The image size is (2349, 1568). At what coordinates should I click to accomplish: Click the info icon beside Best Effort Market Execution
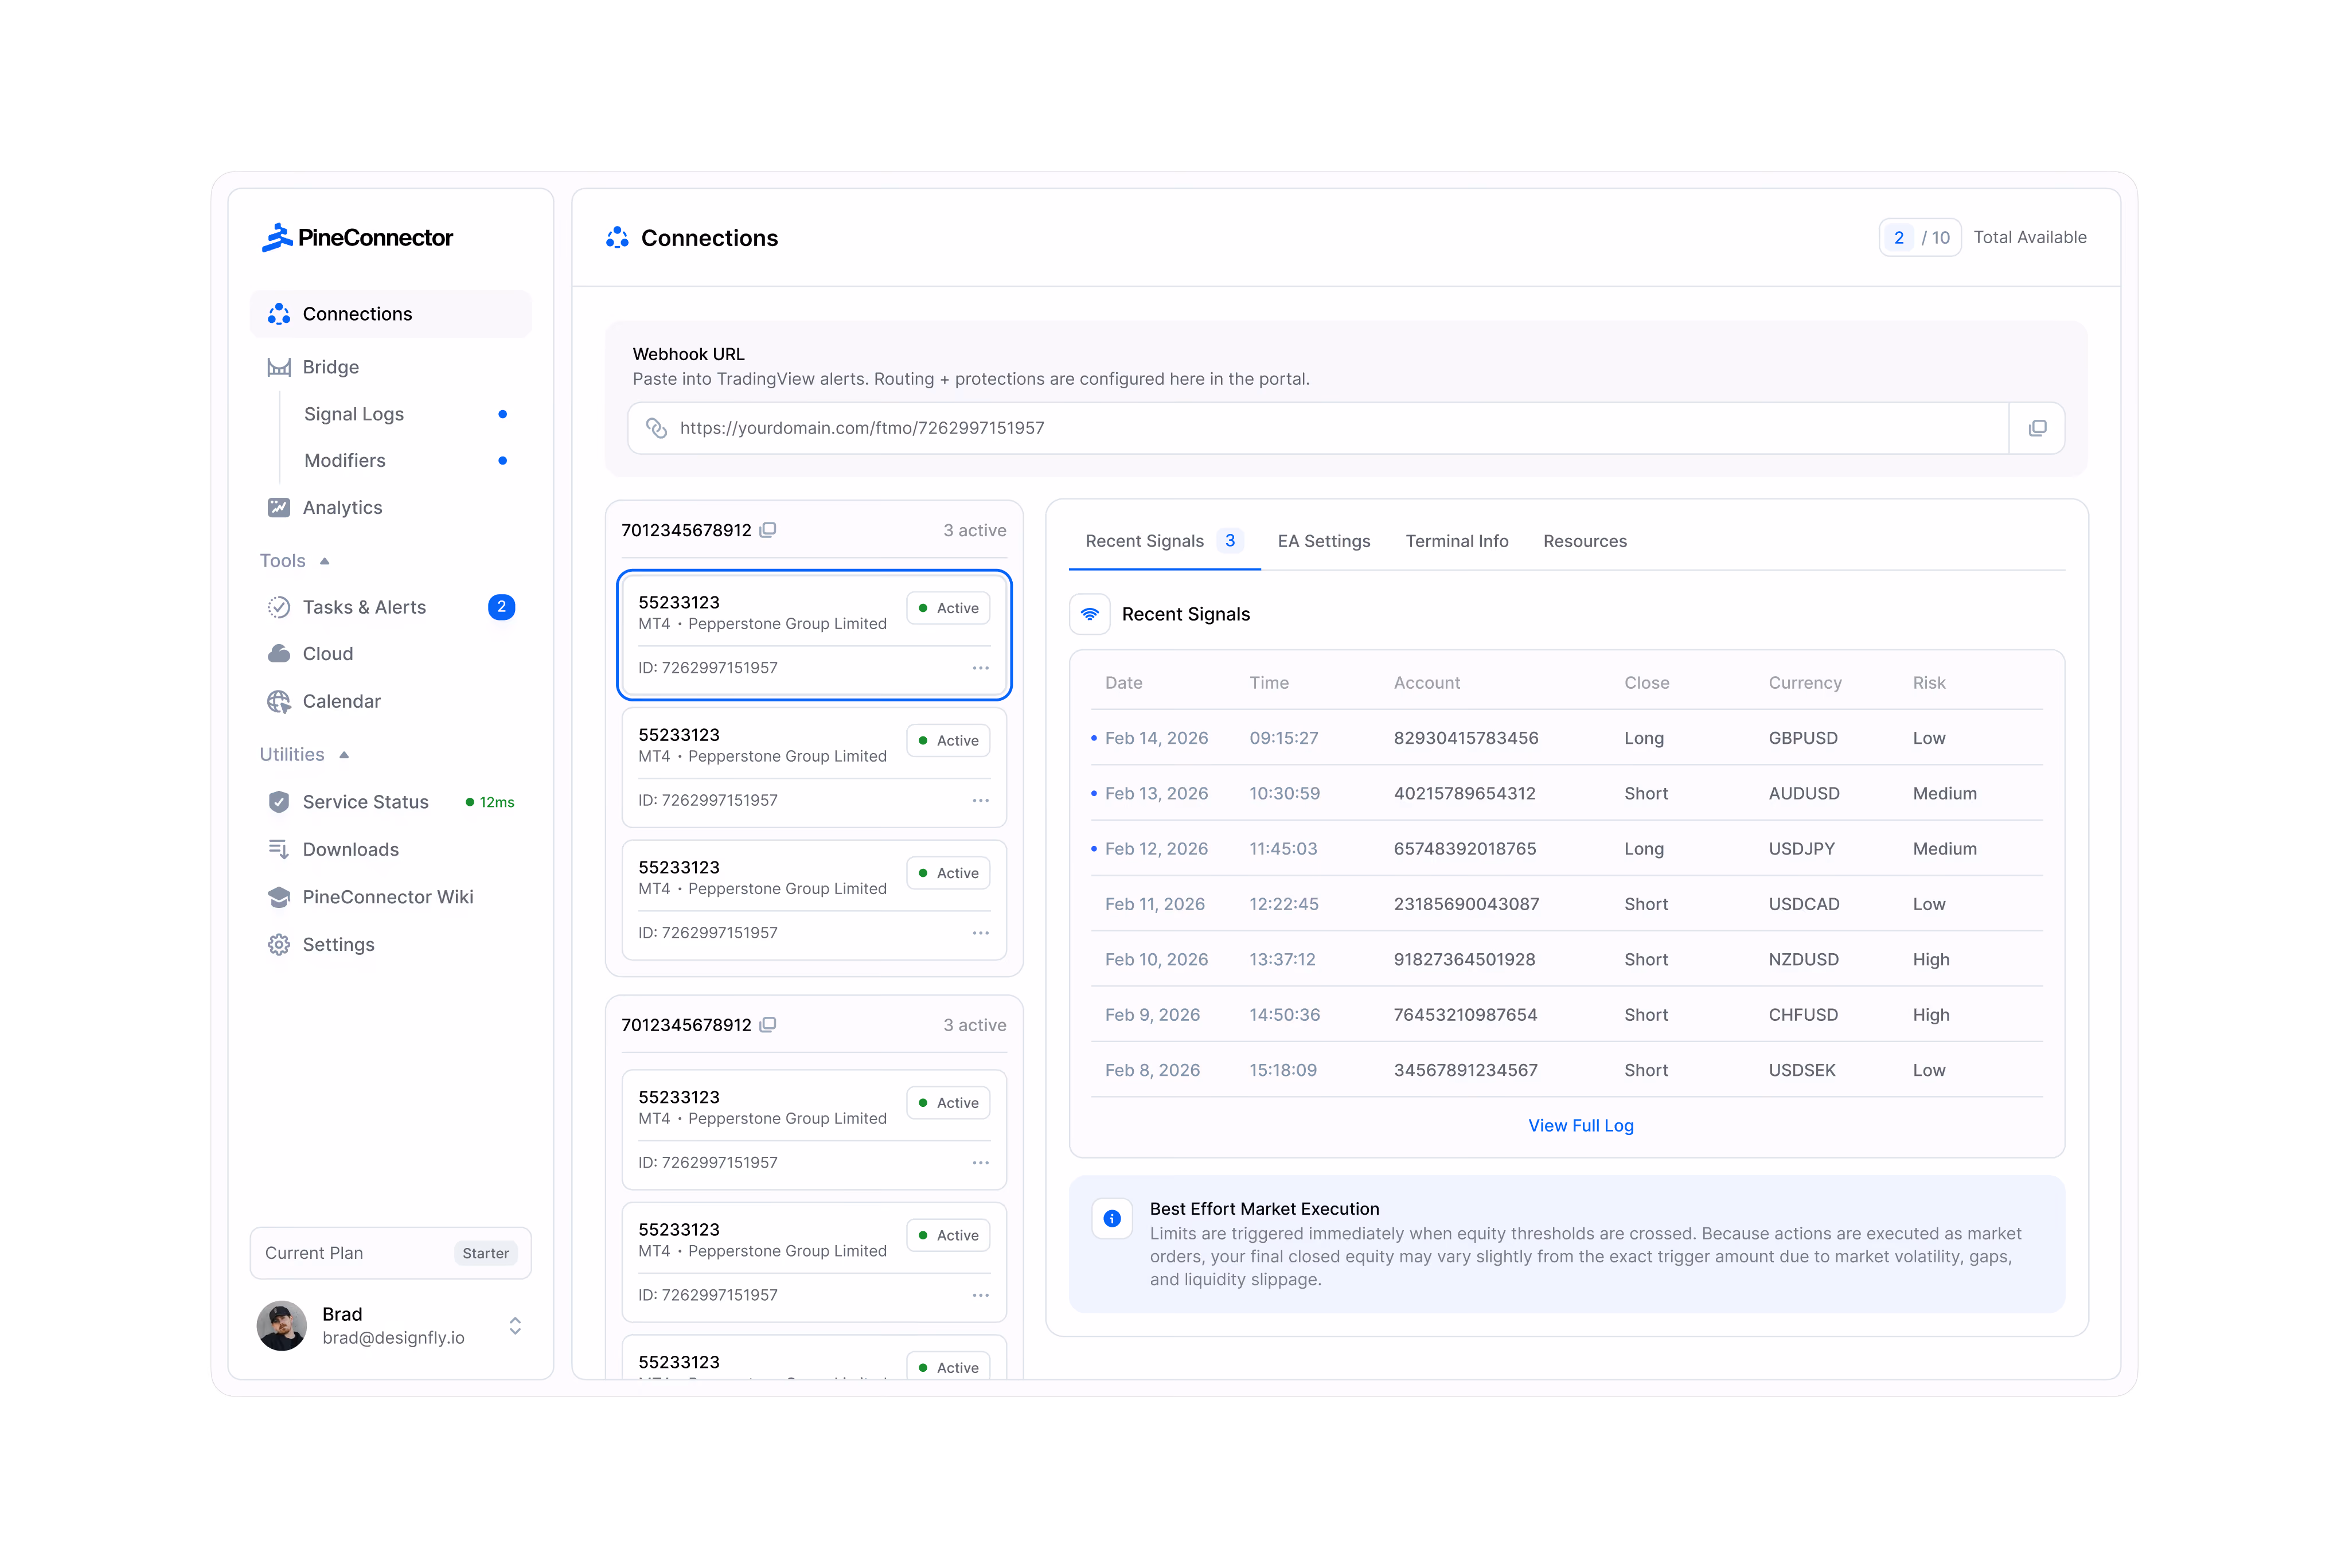(x=1112, y=1218)
